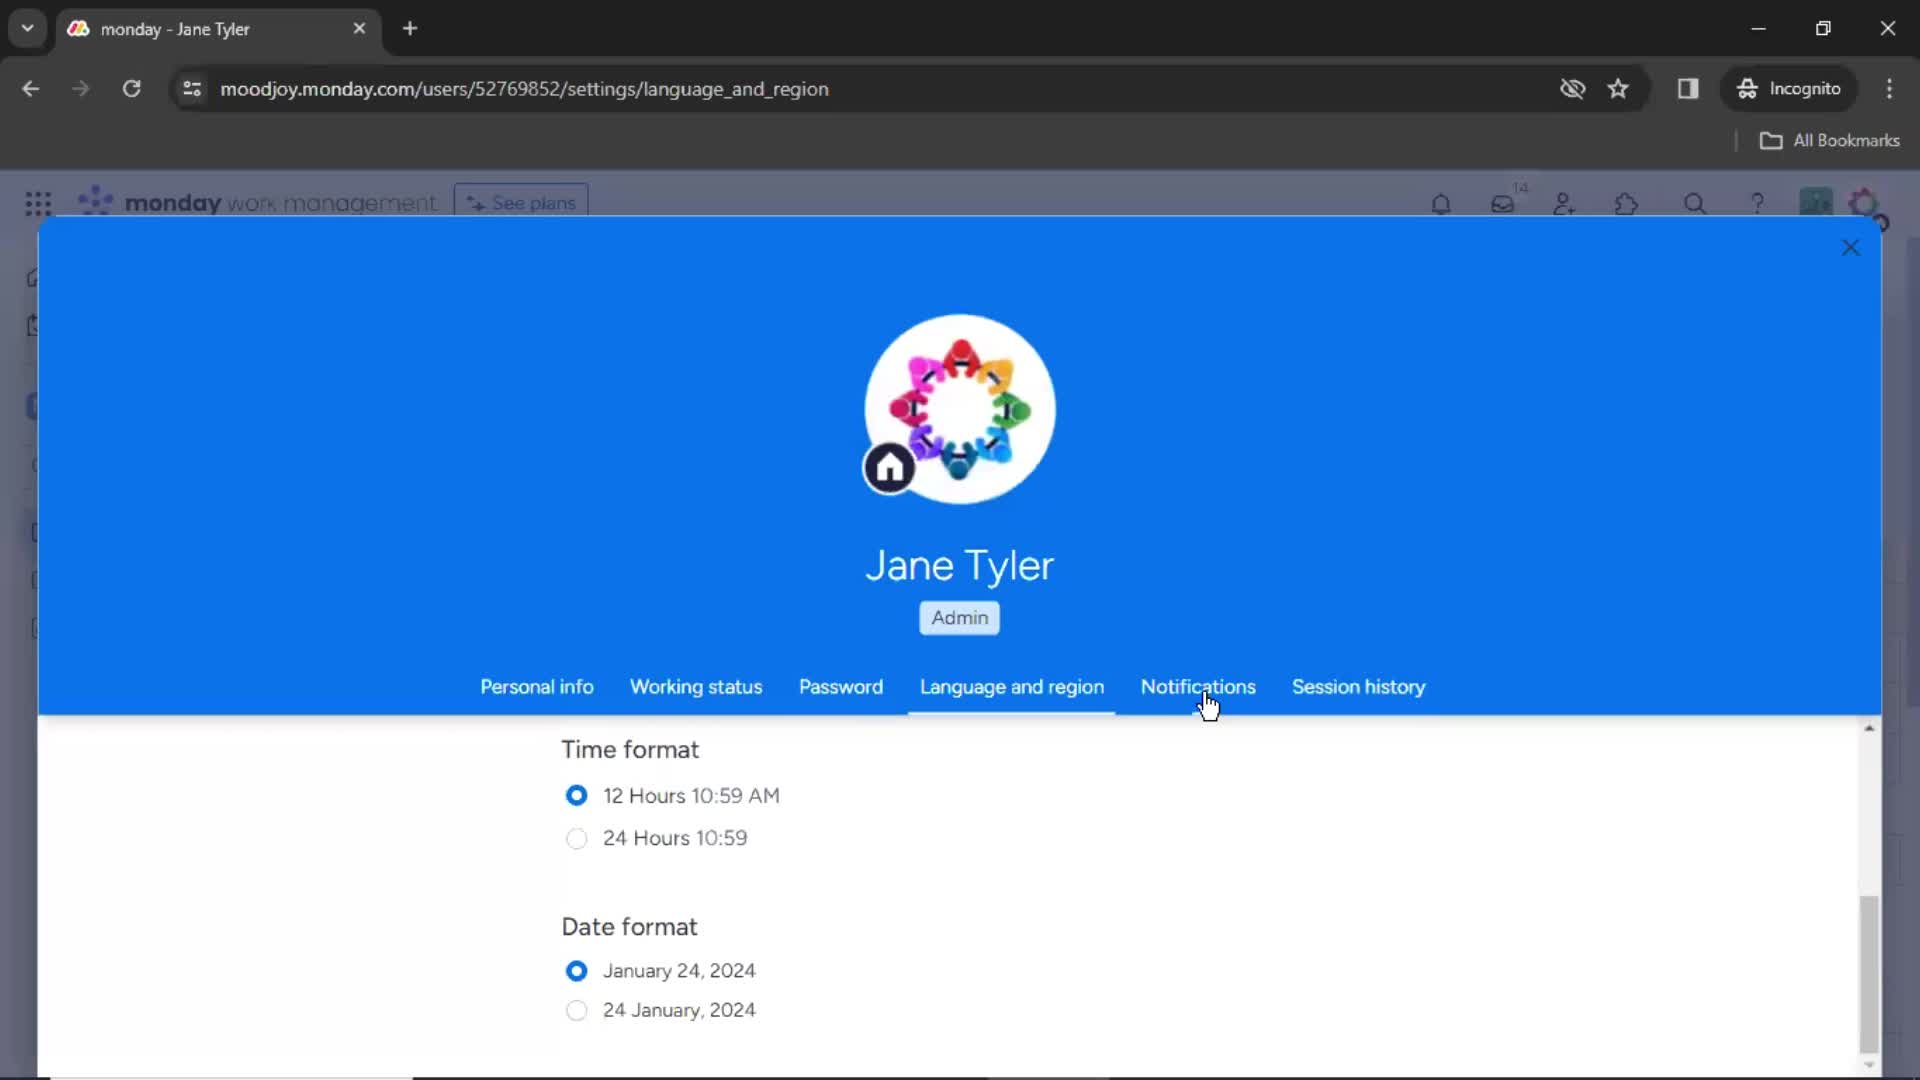Viewport: 1920px width, 1080px height.
Task: Select January 24, 2024 date format
Action: coord(574,969)
